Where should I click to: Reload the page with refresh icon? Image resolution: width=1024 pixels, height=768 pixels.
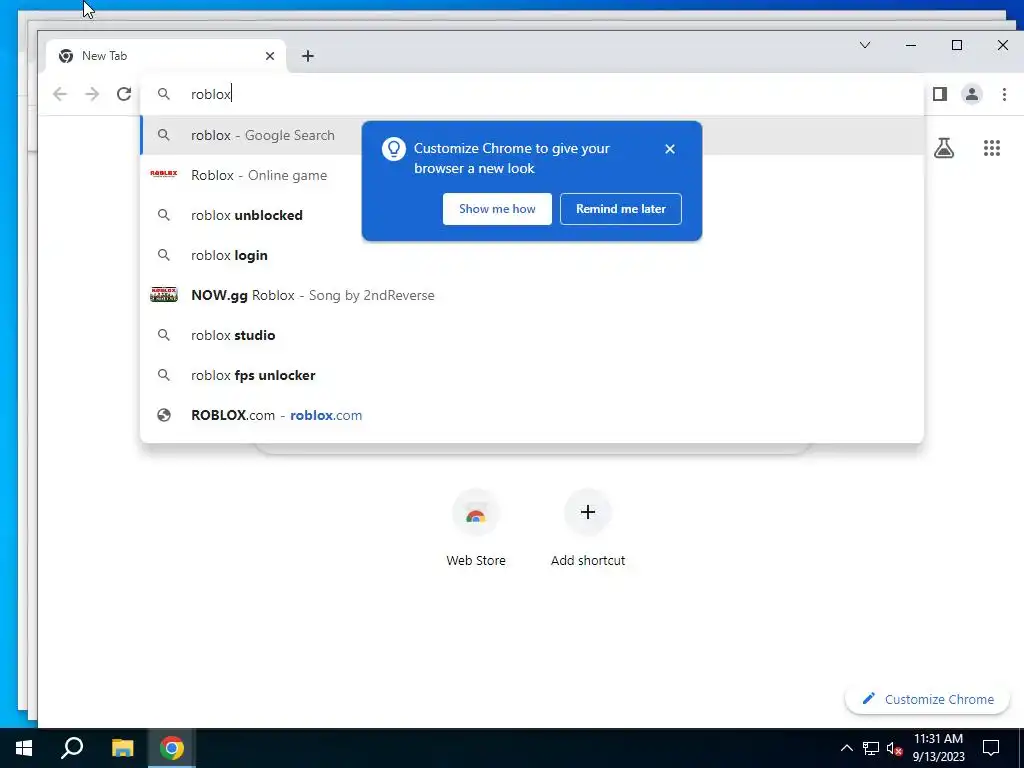click(124, 94)
